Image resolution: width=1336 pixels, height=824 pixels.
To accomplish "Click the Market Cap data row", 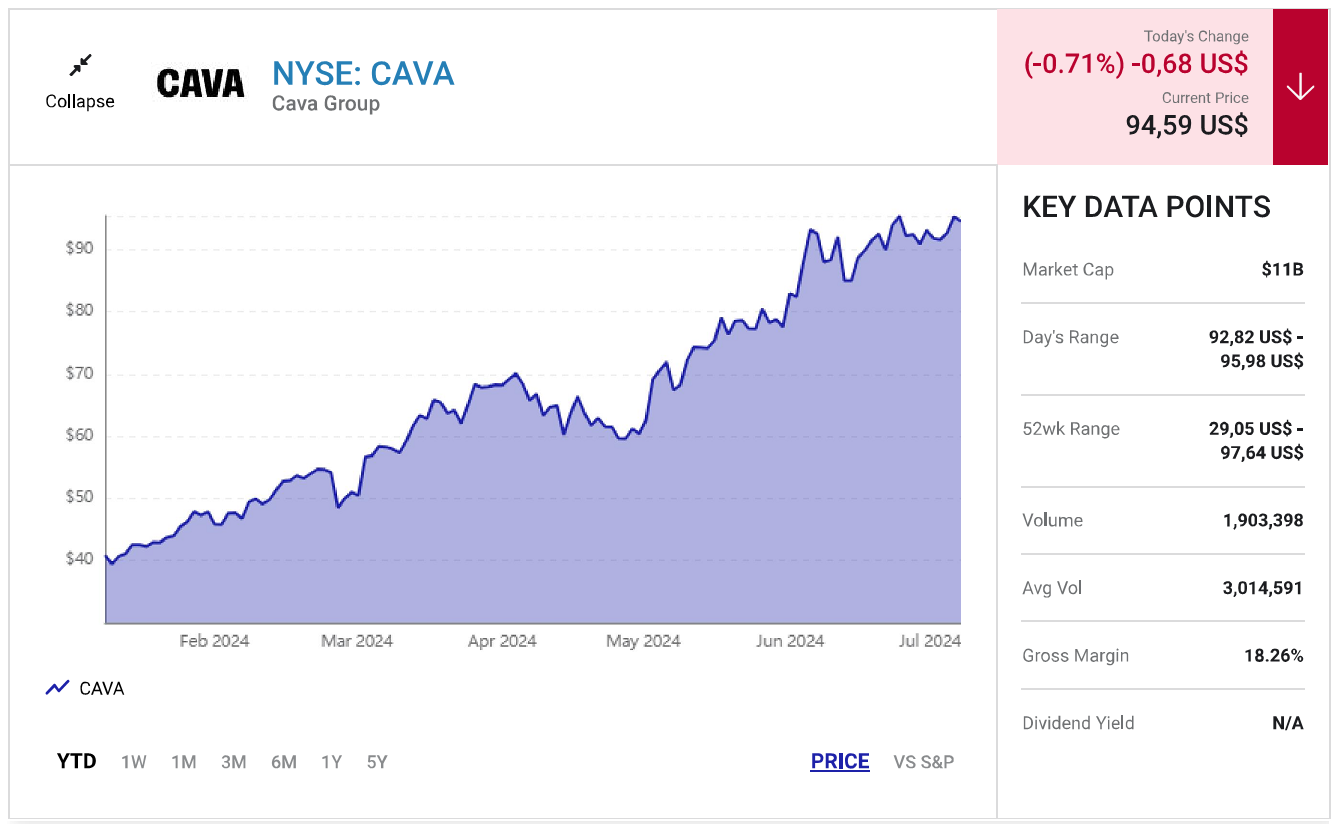I will tap(1162, 269).
